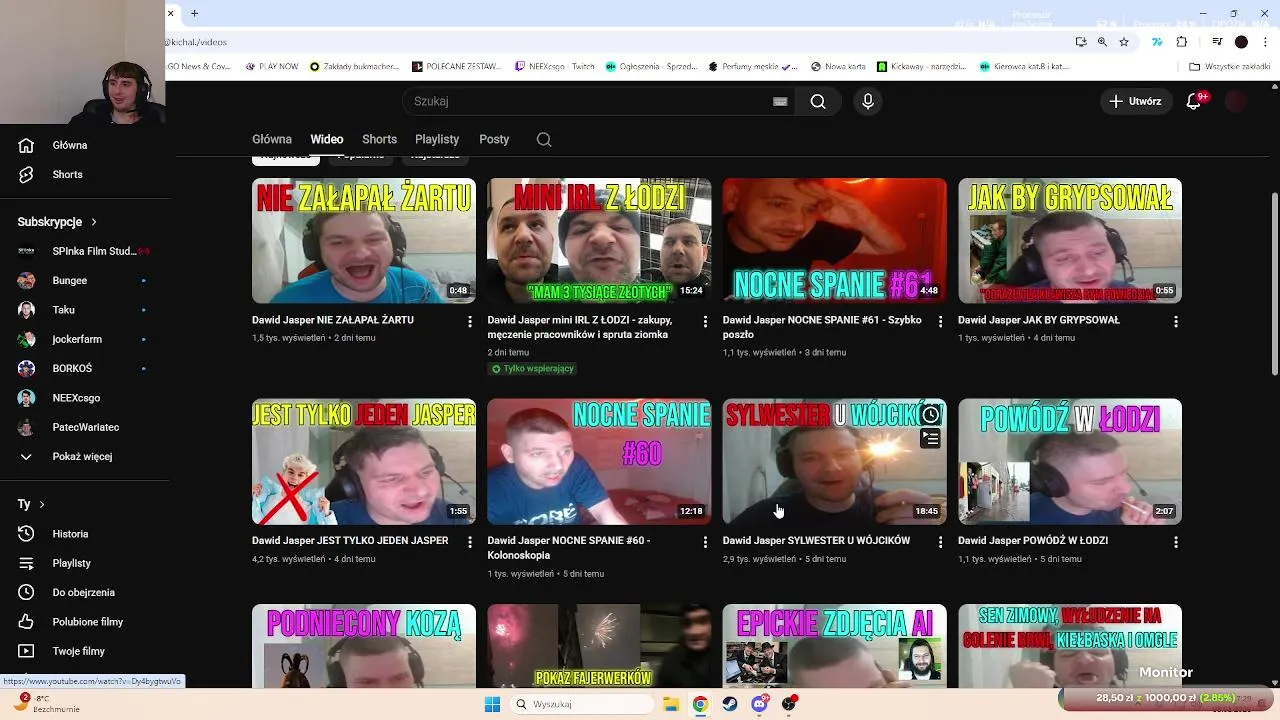Open Steam from the taskbar

coord(729,704)
